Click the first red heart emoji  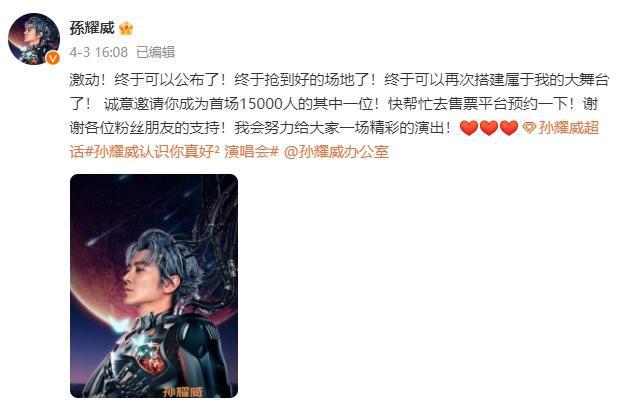point(469,128)
